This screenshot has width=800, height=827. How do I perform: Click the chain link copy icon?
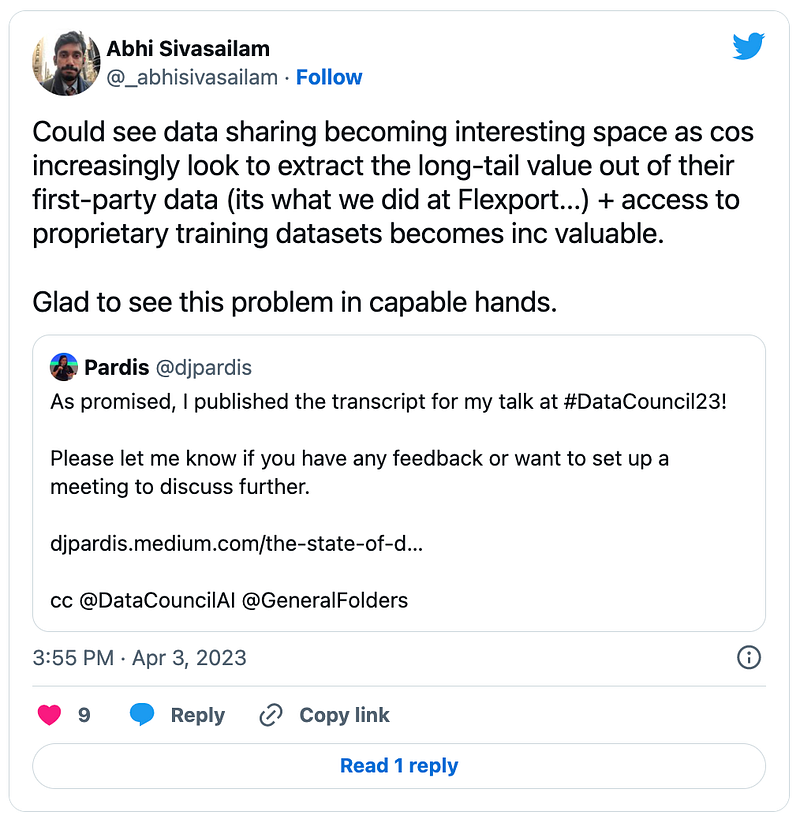click(x=271, y=715)
